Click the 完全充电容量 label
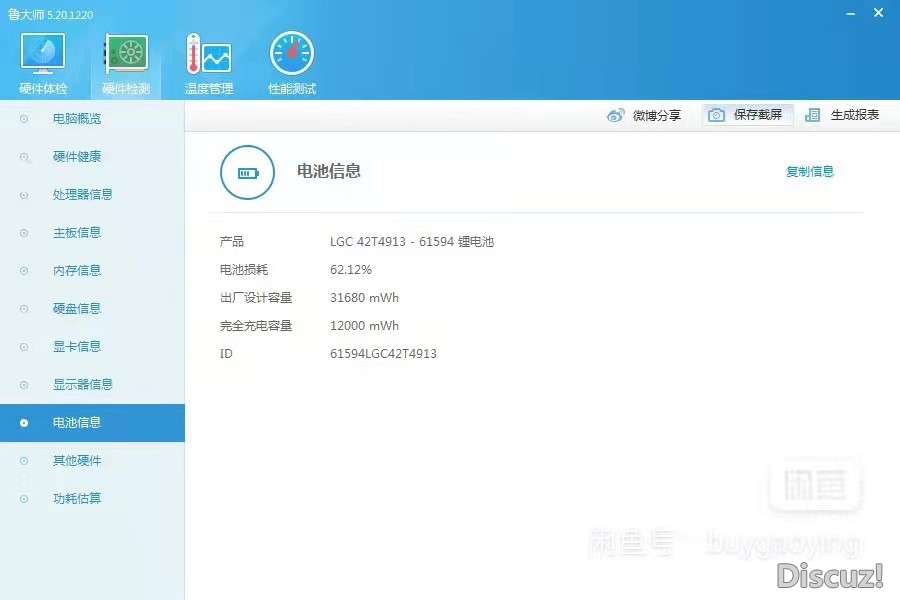This screenshot has height=600, width=900. pyautogui.click(x=255, y=326)
